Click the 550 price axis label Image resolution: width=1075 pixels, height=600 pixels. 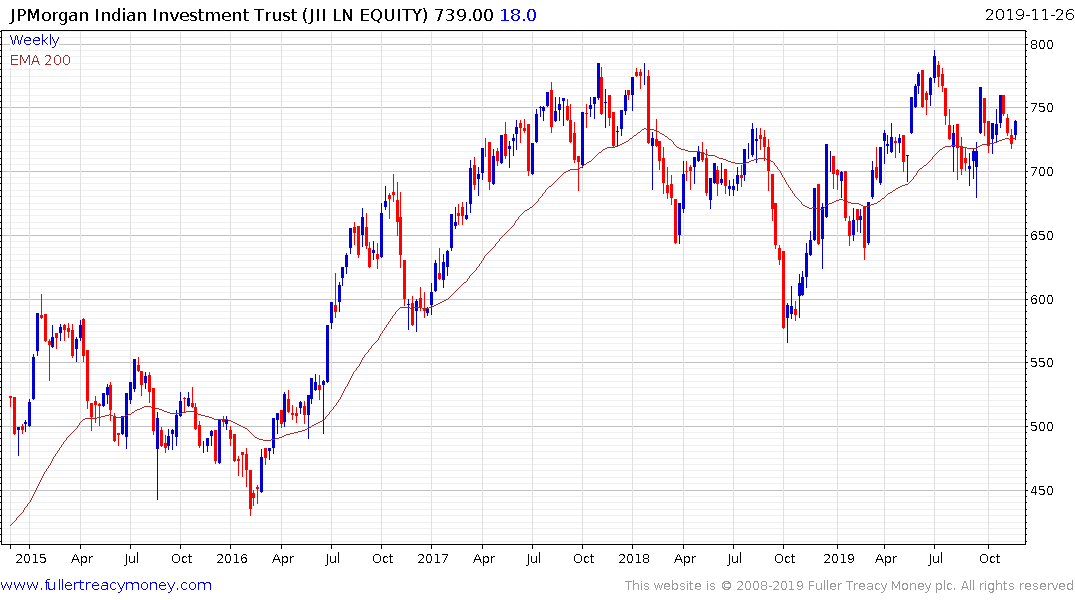point(1041,363)
